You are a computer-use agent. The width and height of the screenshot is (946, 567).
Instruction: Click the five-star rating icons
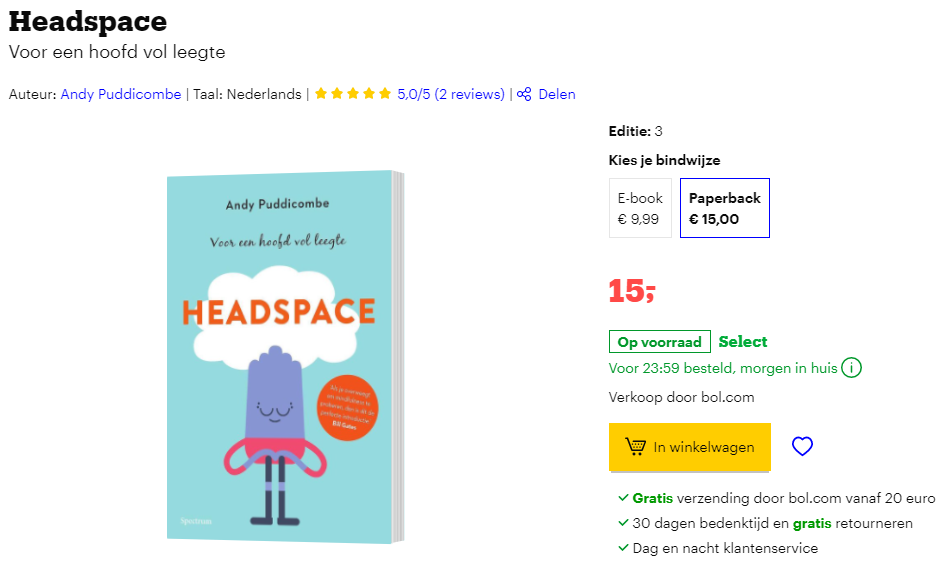pos(353,93)
